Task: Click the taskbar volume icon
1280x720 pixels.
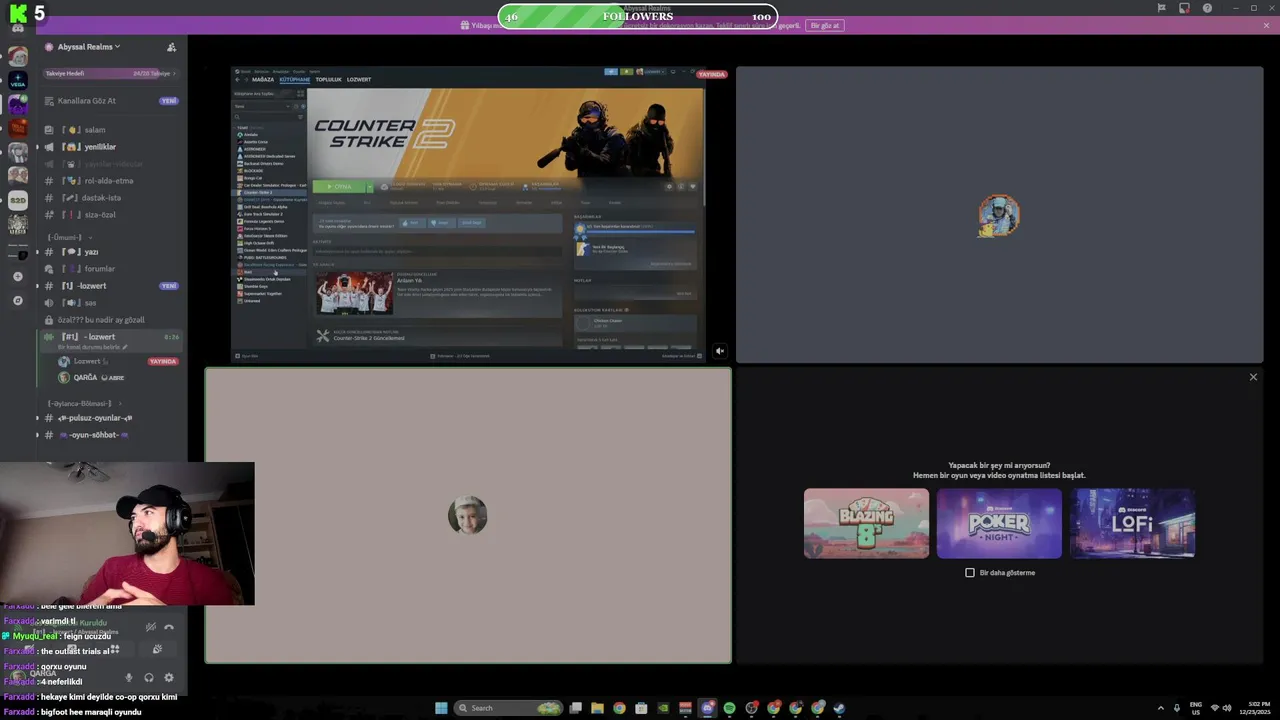Action: 1227,708
